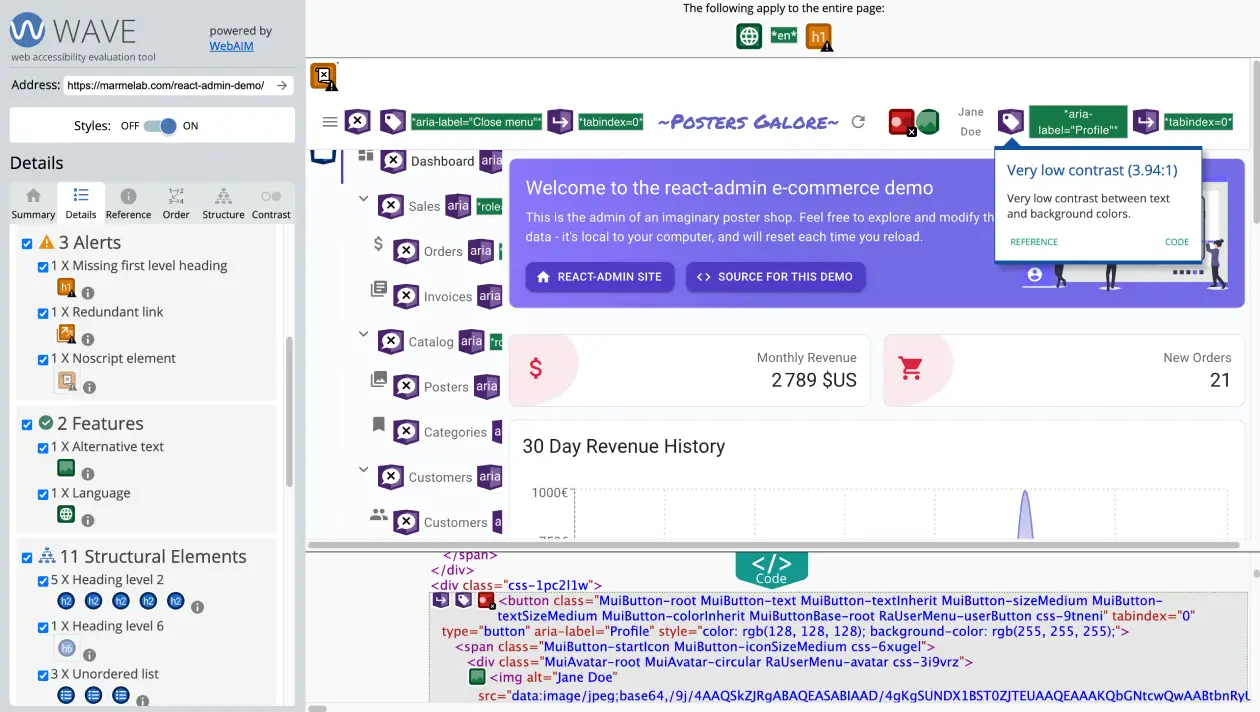The image size is (1260, 712).
Task: Open the Structure tab
Action: click(223, 203)
